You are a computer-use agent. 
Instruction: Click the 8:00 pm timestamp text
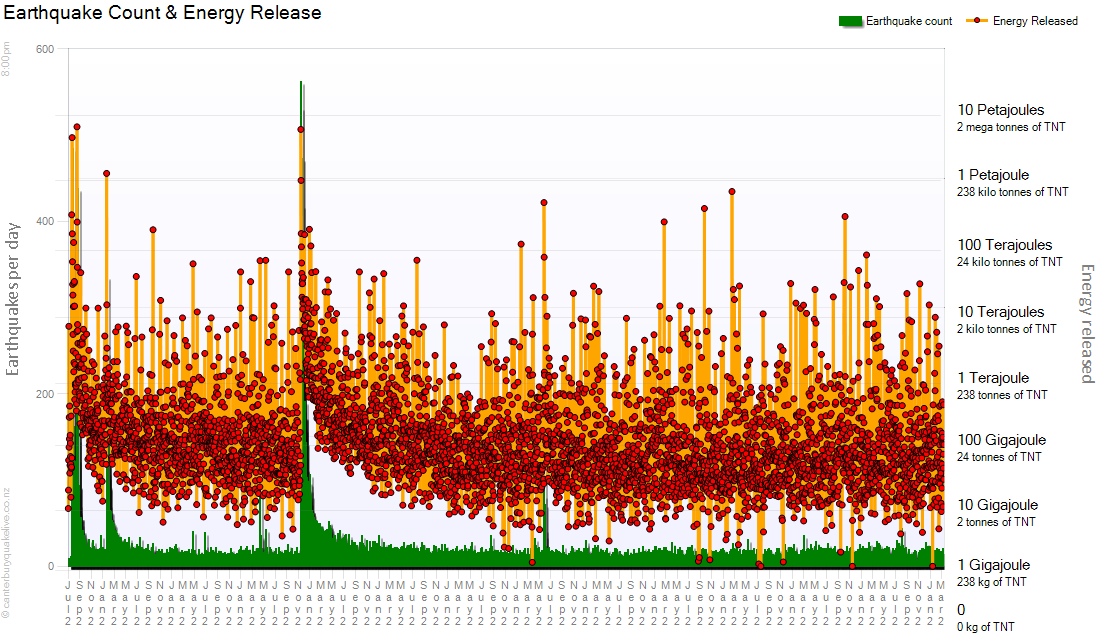(x=7, y=58)
